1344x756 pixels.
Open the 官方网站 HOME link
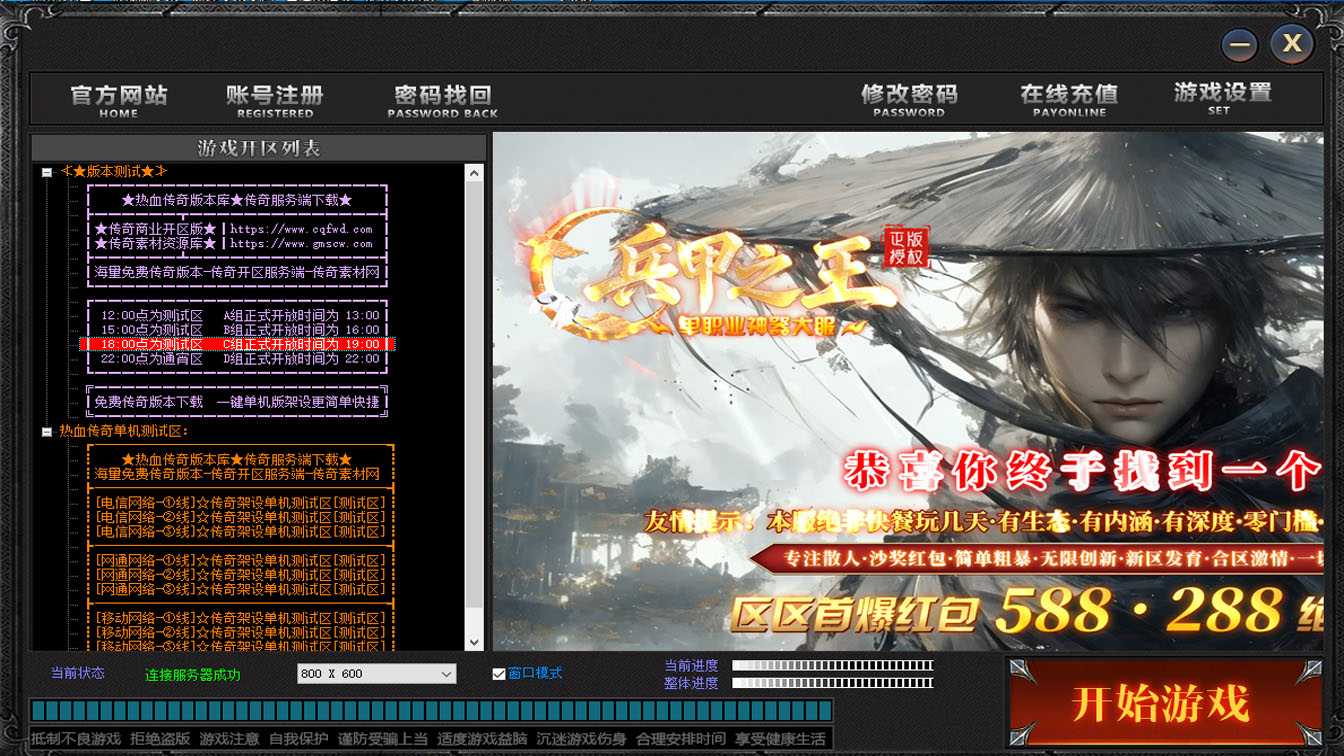tap(119, 100)
